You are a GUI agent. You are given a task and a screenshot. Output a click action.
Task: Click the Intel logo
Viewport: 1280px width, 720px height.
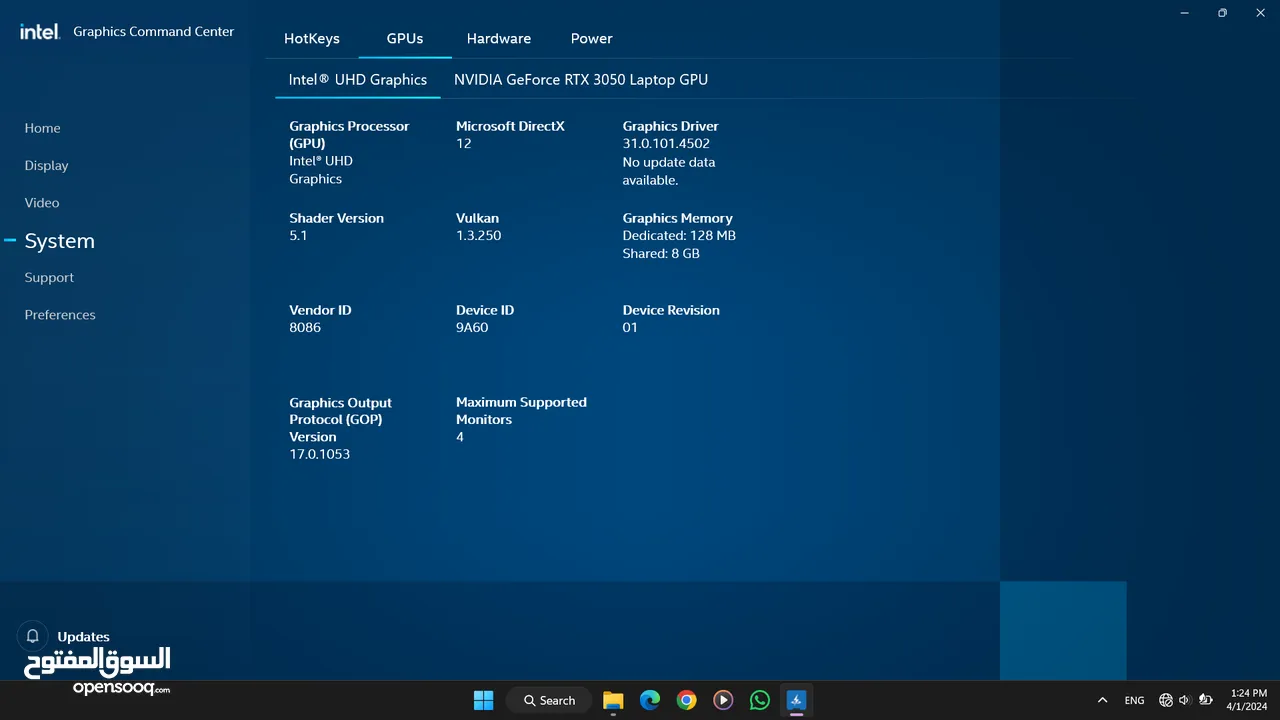point(39,31)
